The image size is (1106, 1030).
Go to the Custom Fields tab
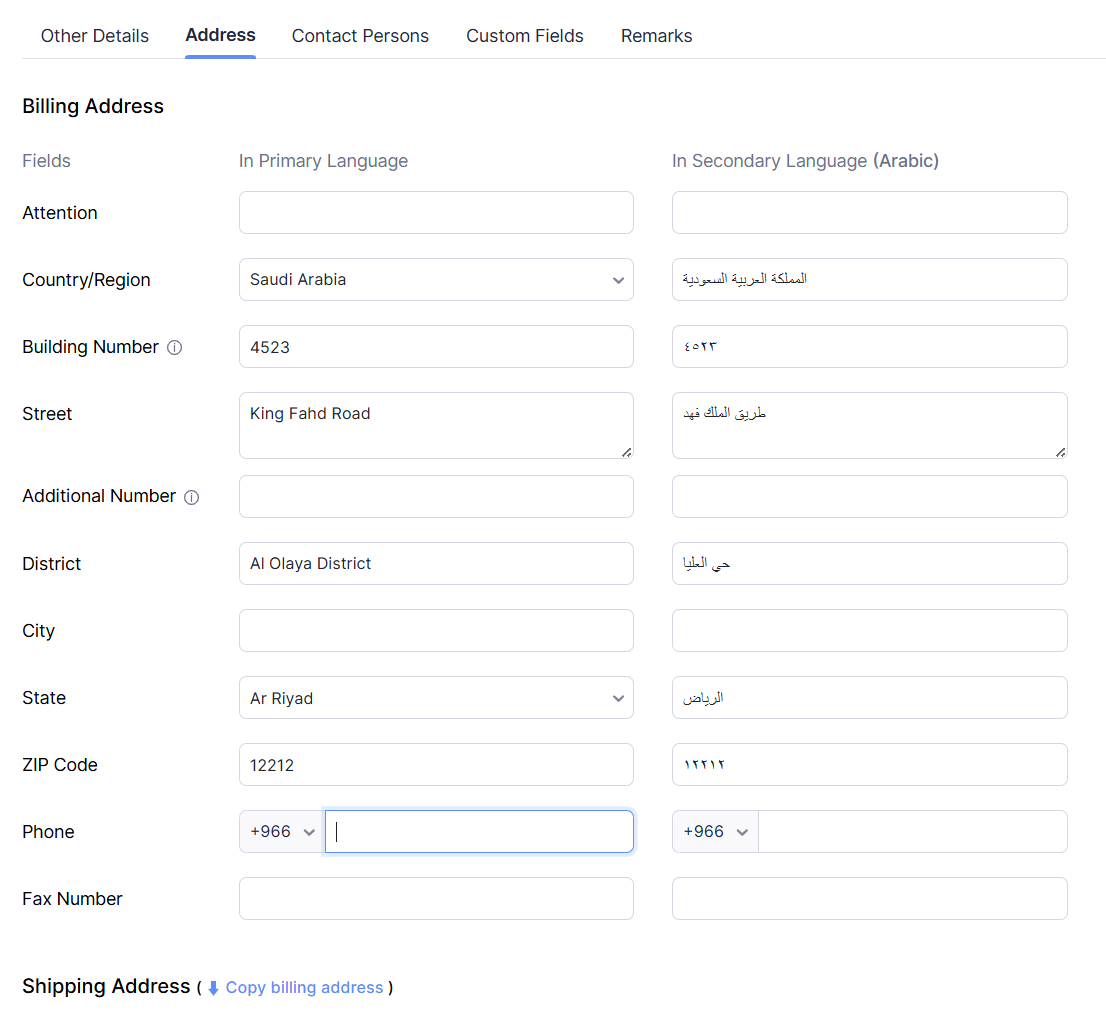pos(525,36)
